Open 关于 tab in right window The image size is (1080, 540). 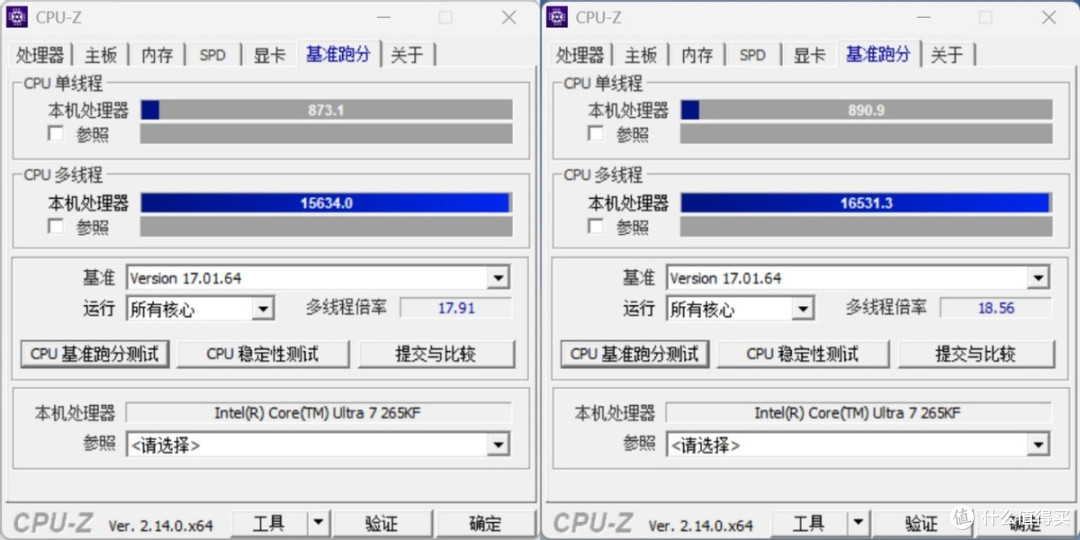click(947, 55)
